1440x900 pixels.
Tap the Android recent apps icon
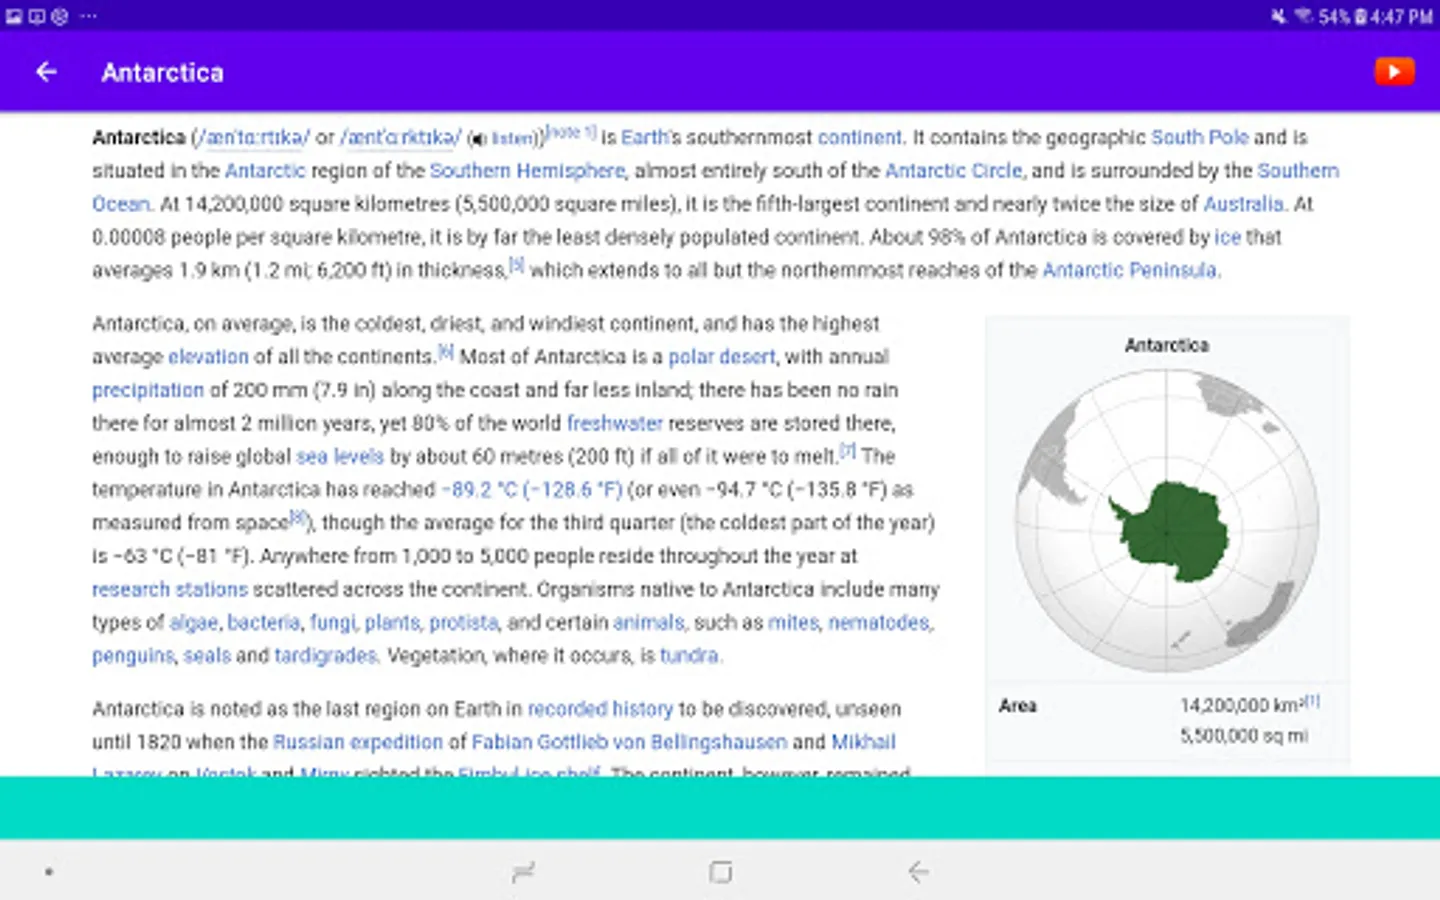point(522,872)
